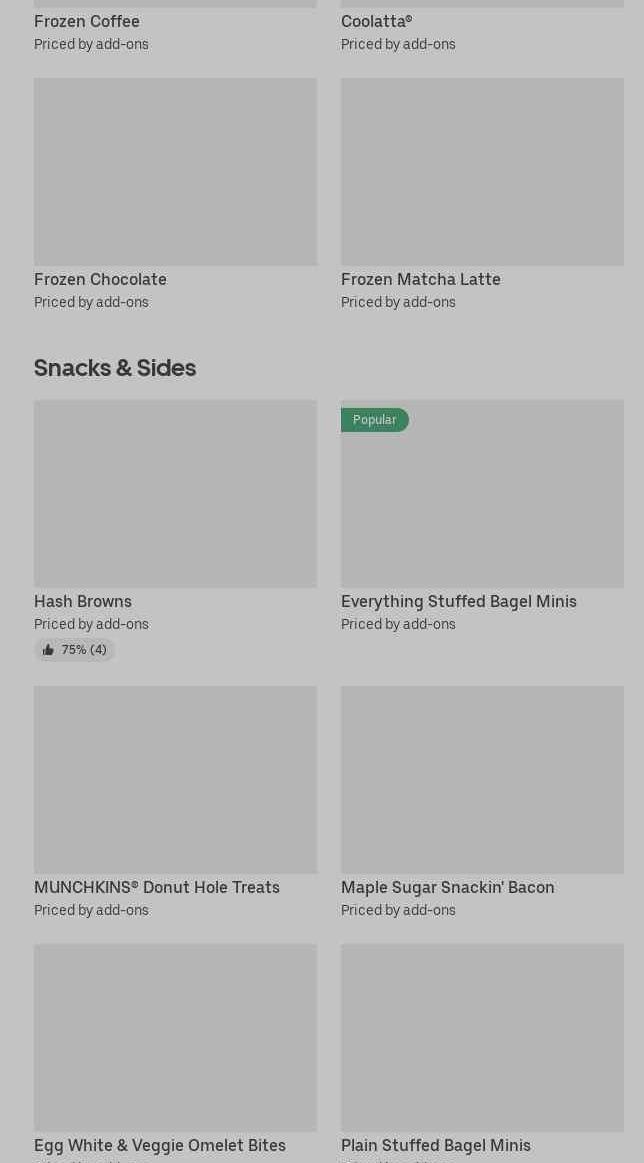The width and height of the screenshot is (644, 1163).
Task: Open the Frozen Chocolate image
Action: (175, 172)
